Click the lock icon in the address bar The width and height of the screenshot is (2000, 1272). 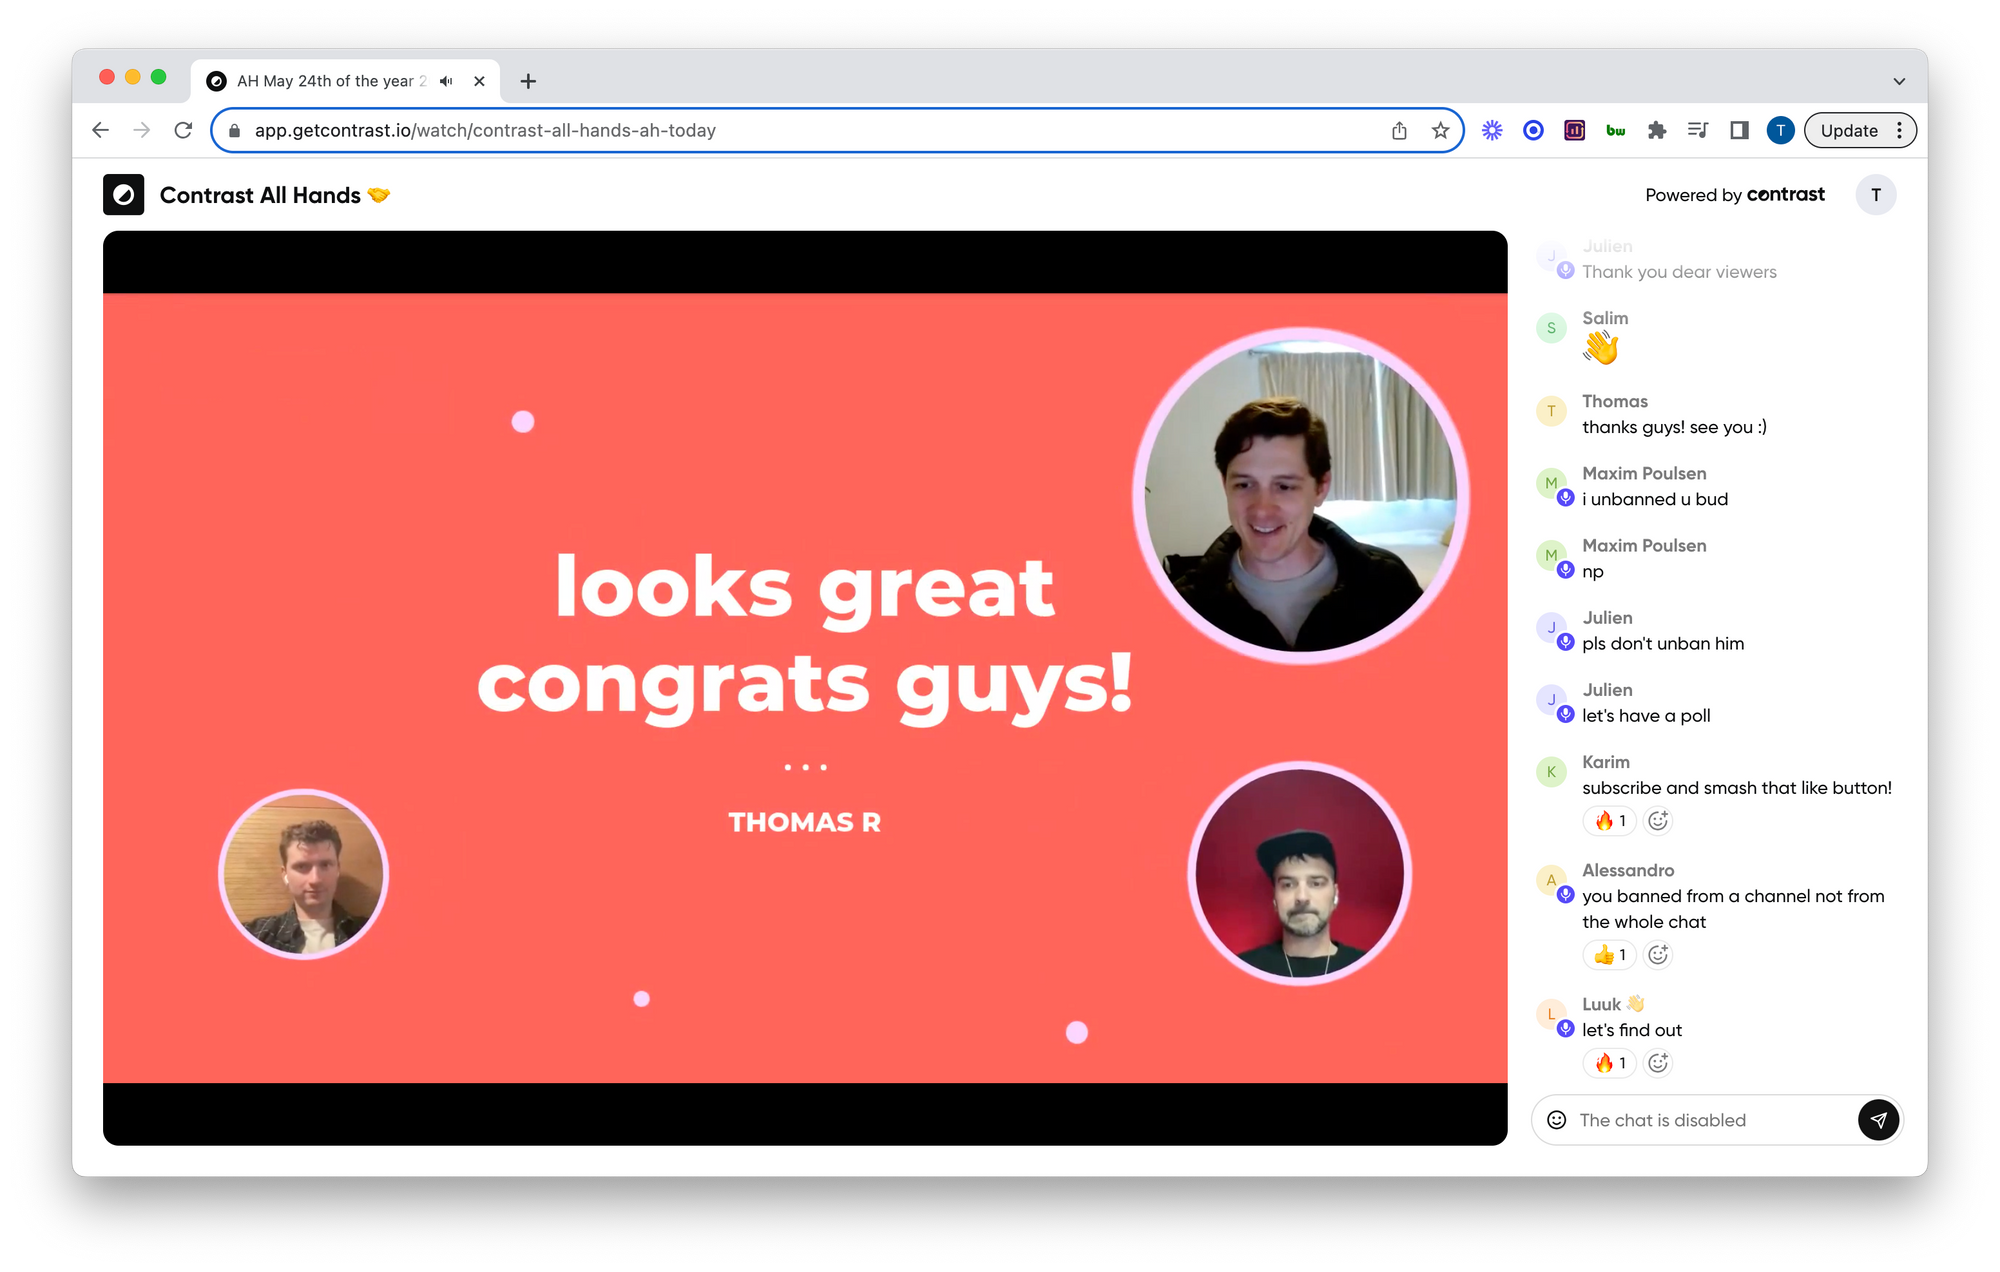pos(235,131)
